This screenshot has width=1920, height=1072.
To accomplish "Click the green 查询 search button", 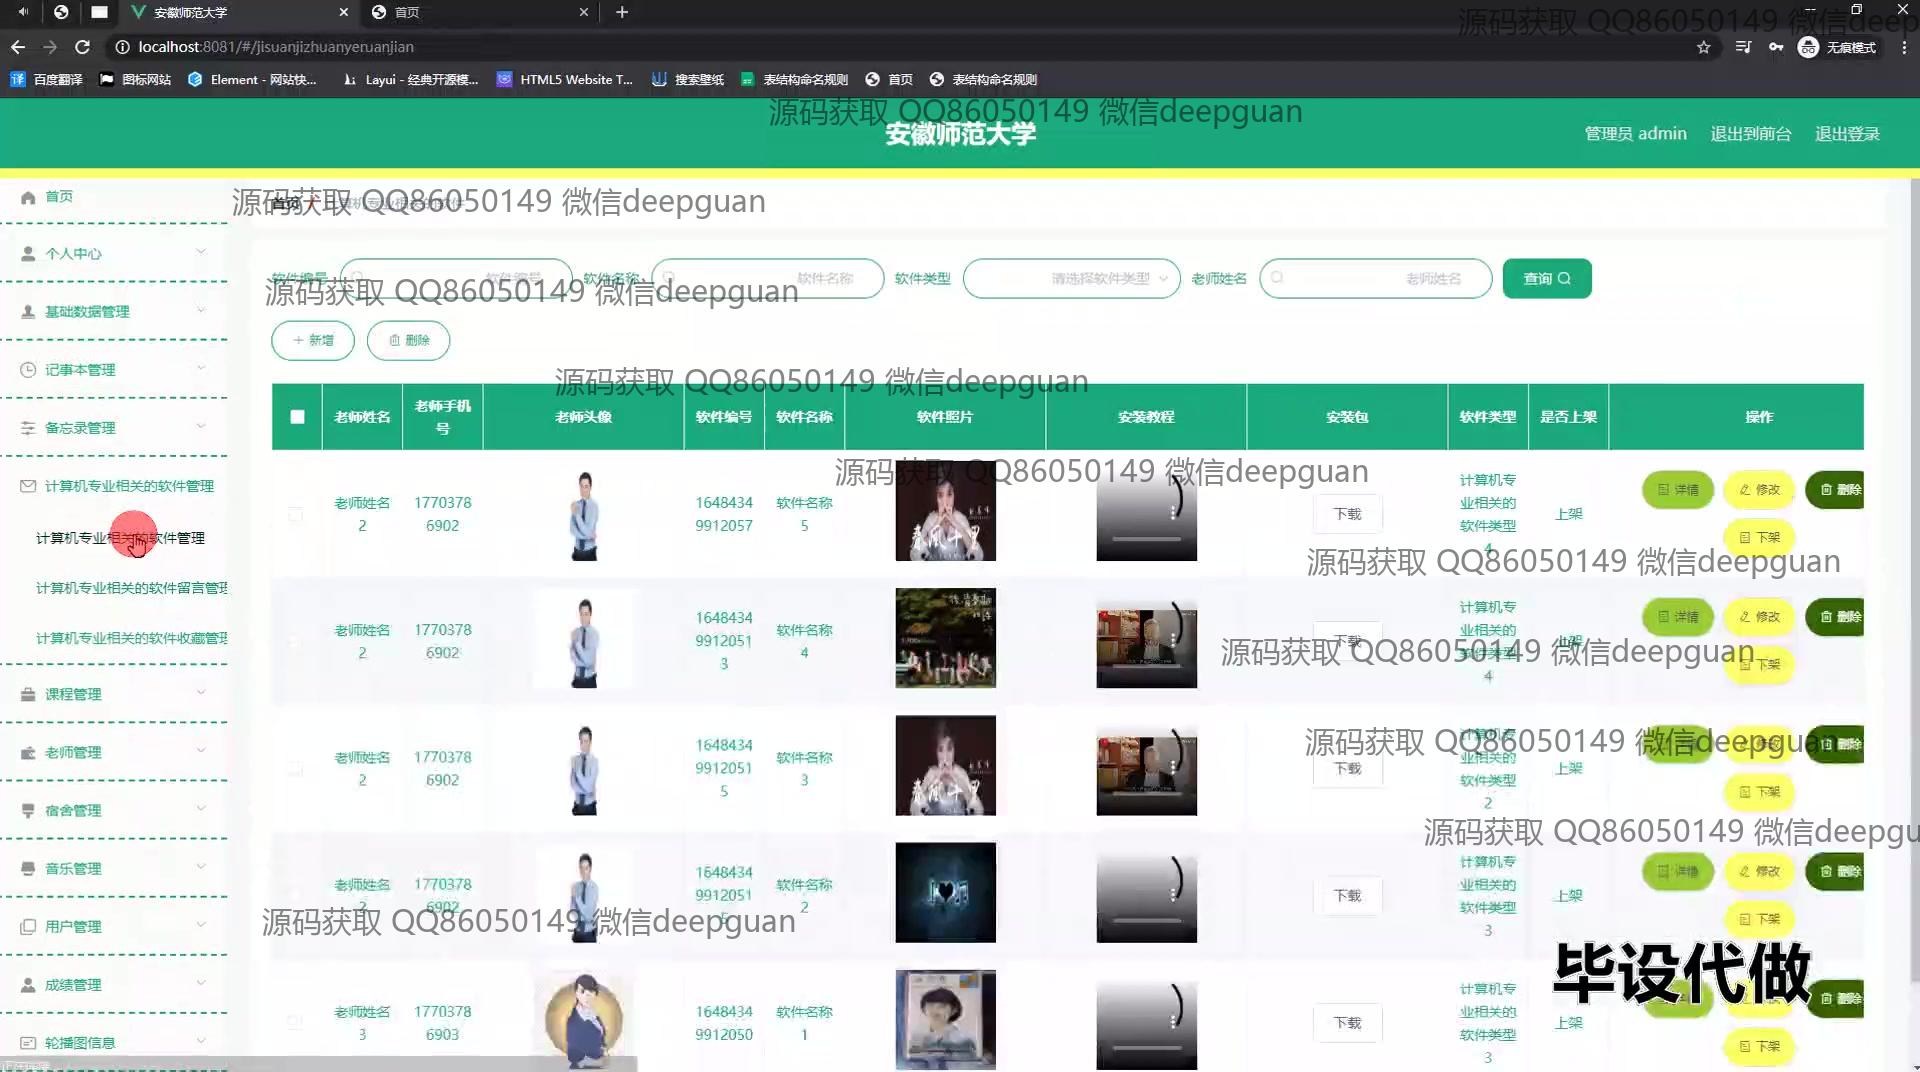I will coord(1546,279).
